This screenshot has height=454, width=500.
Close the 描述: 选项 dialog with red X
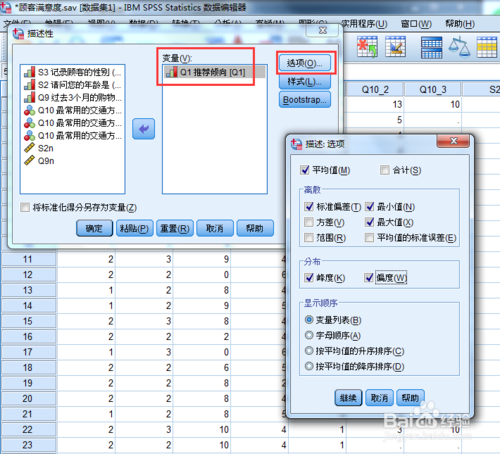pos(453,141)
